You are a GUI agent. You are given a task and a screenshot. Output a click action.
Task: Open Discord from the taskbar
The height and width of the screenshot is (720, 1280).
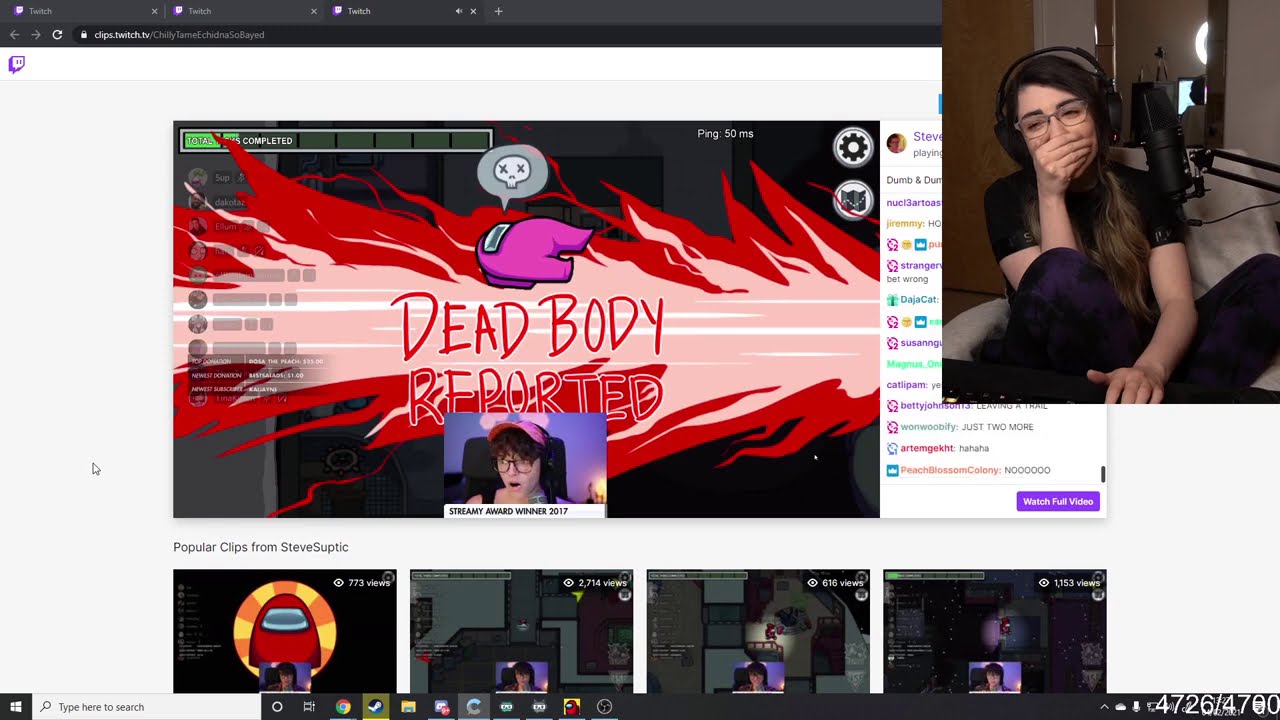point(441,707)
